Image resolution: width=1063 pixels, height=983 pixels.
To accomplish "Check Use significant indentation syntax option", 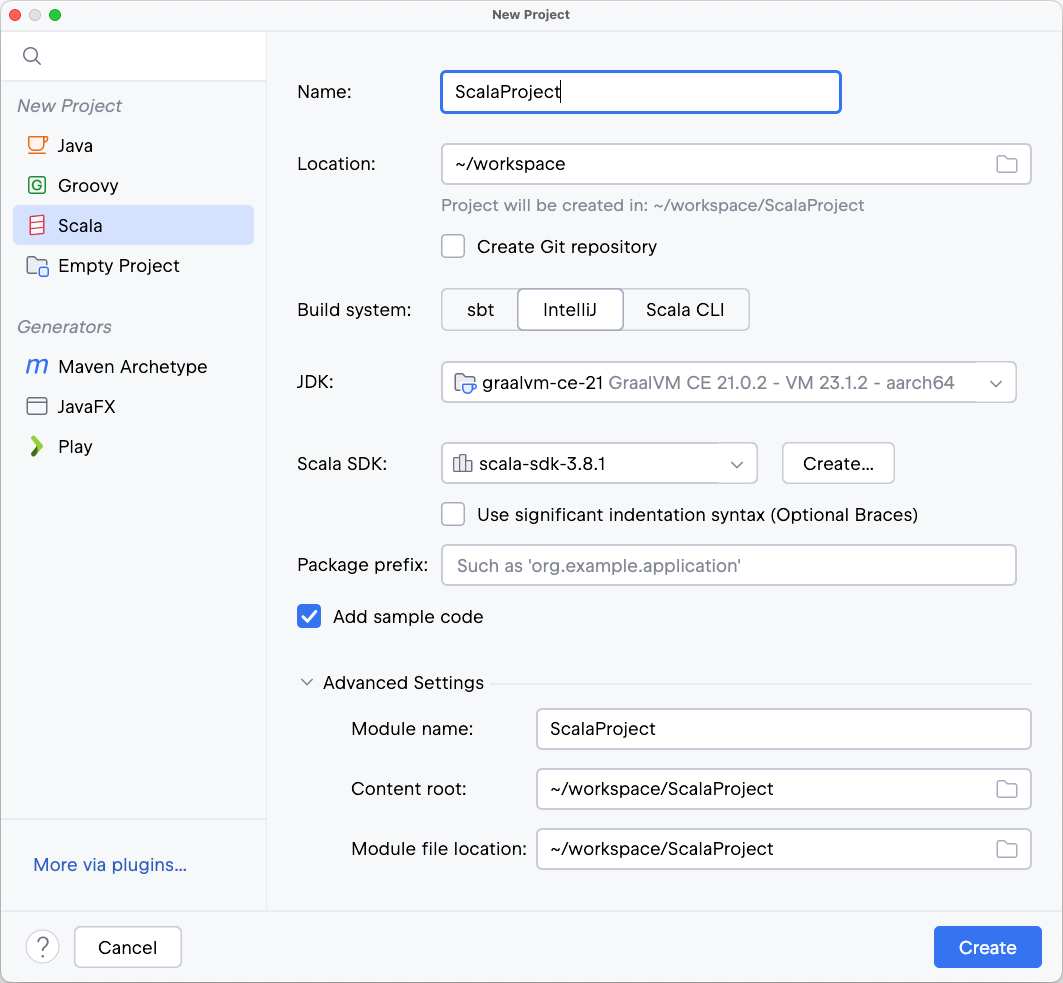I will tap(453, 514).
